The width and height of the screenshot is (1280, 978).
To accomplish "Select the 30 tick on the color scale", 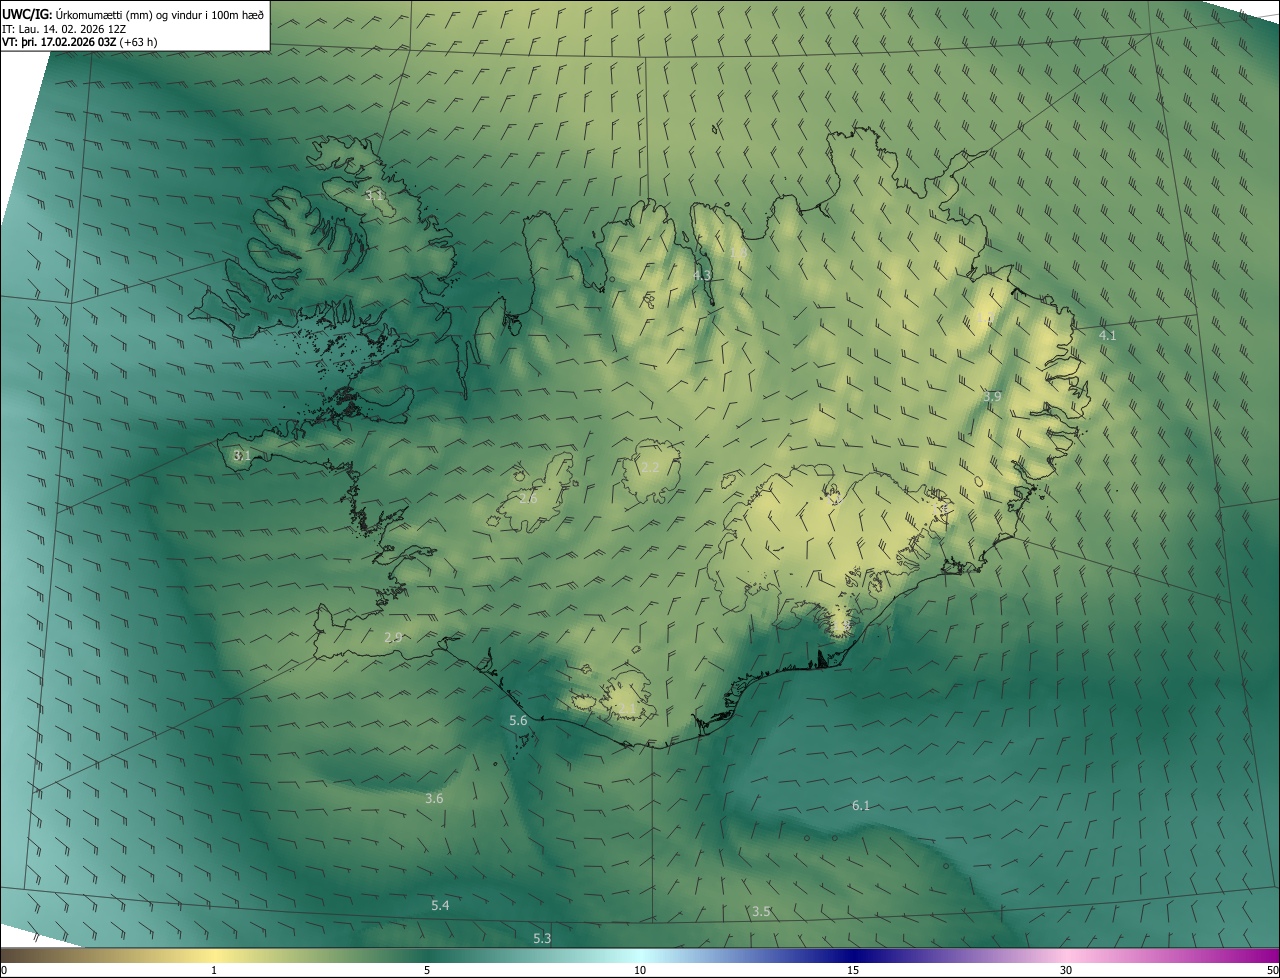I will coord(1066,970).
